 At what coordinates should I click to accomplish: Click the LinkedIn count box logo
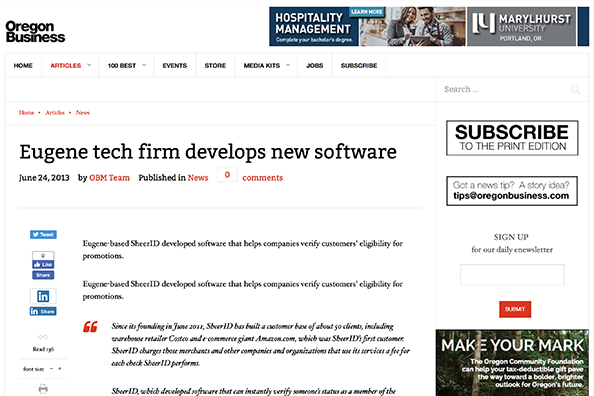tap(43, 296)
